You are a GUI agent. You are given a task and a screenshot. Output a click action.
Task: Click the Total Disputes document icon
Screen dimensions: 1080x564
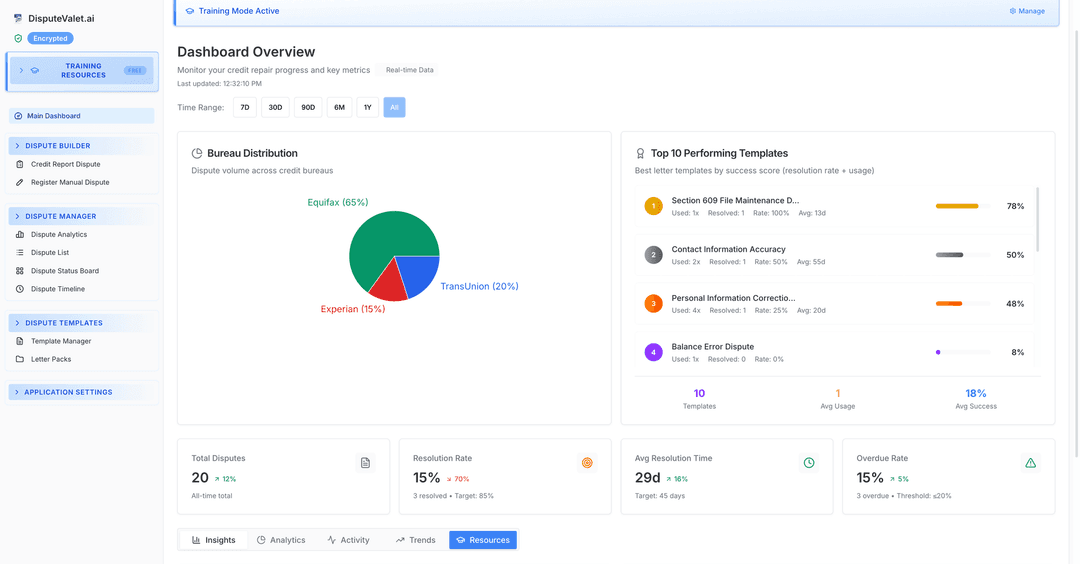coord(365,463)
